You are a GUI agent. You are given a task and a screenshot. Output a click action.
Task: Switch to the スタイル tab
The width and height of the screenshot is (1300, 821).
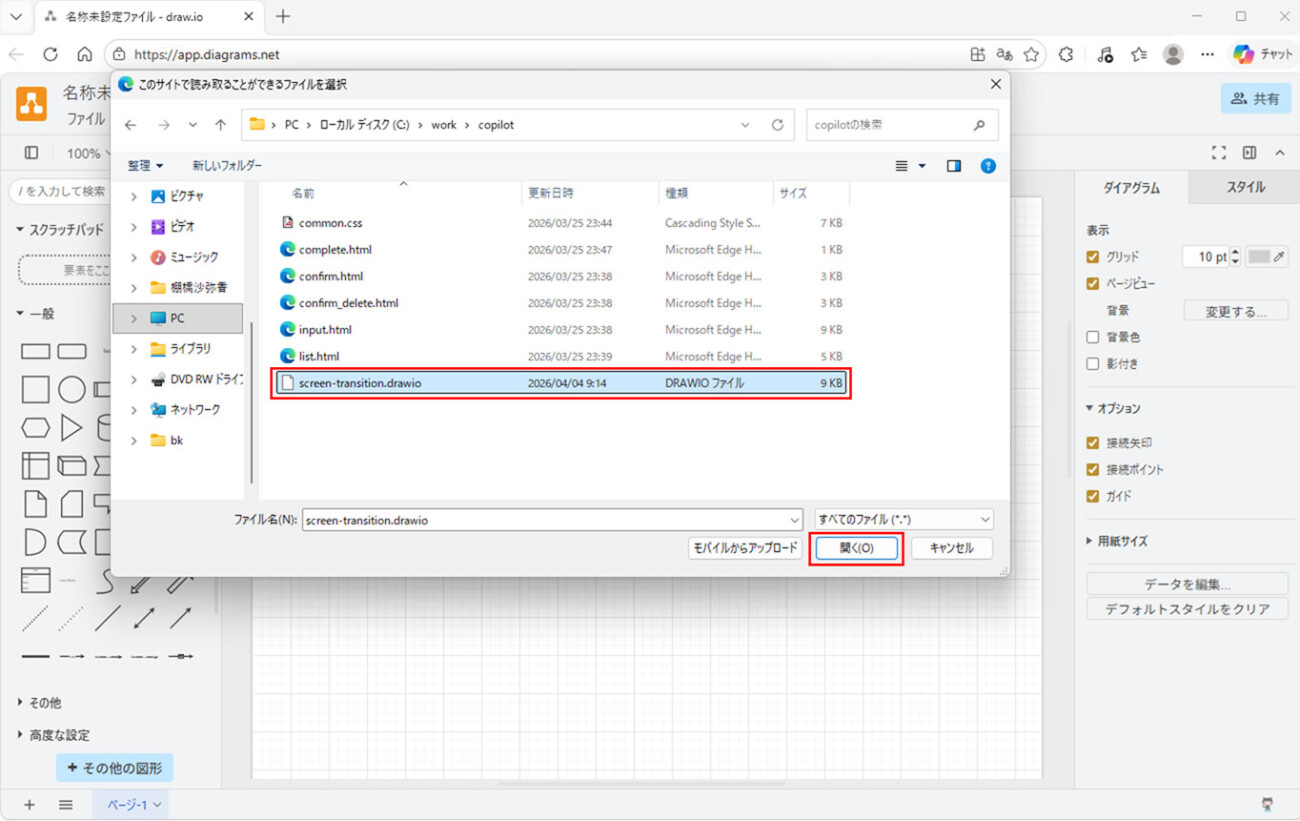point(1245,187)
